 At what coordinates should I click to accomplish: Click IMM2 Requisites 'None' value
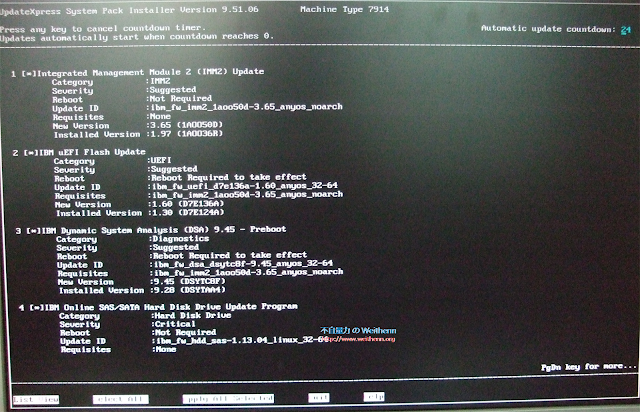(x=160, y=116)
